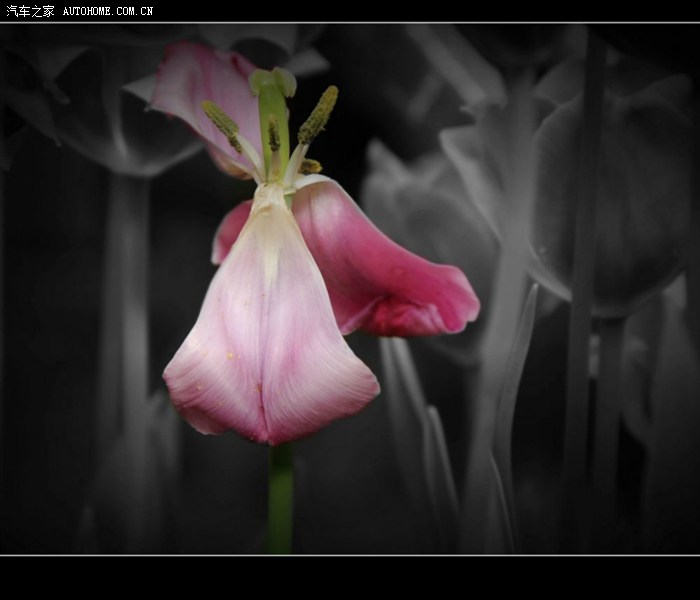Click the 汽车之家 watermark text

point(30,11)
